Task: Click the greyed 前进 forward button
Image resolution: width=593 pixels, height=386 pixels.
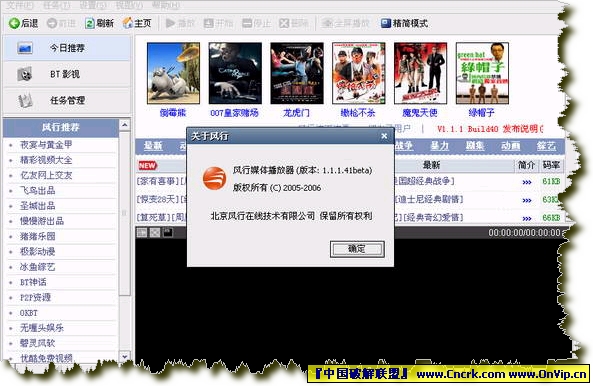Action: click(61, 23)
